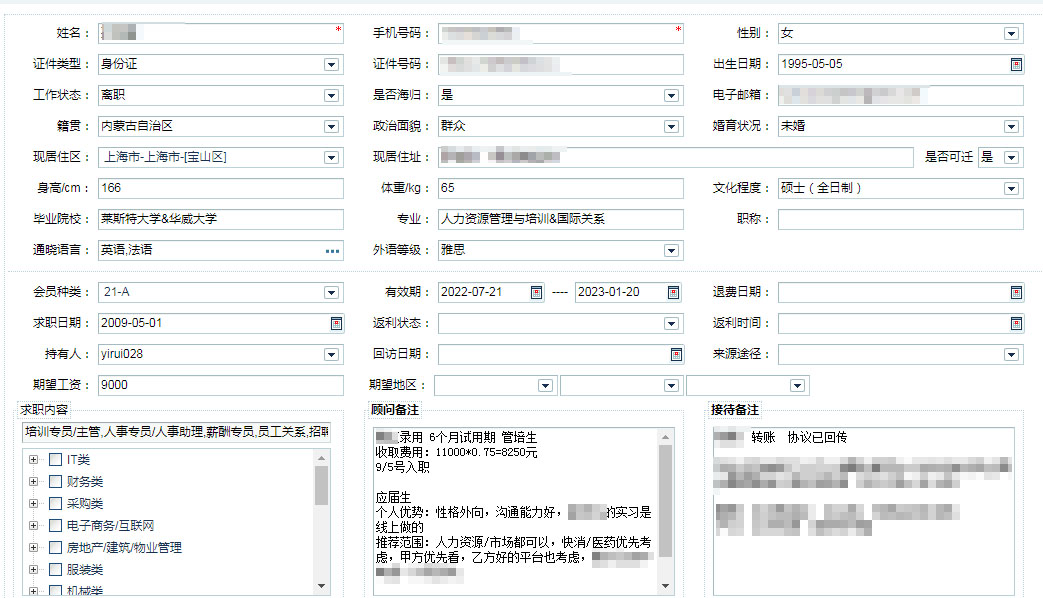Open the 是否可迁 dropdown
The image size is (1043, 598).
coord(1011,158)
